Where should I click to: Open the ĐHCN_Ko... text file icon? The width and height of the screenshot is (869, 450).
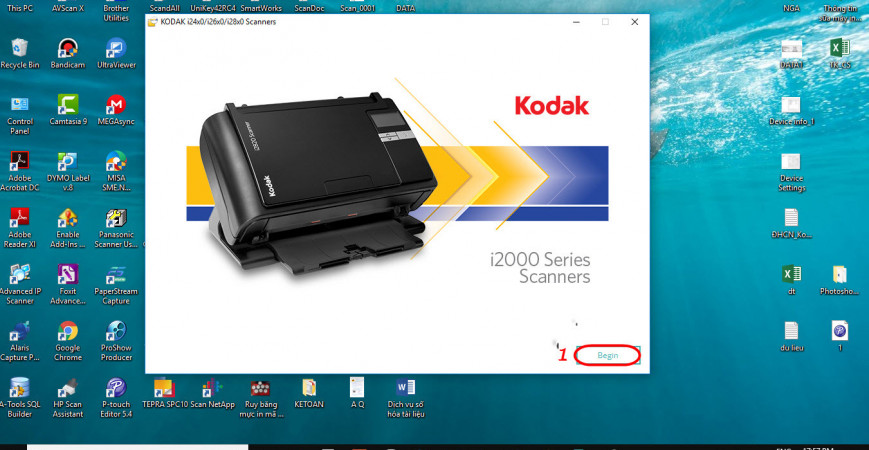pos(791,223)
